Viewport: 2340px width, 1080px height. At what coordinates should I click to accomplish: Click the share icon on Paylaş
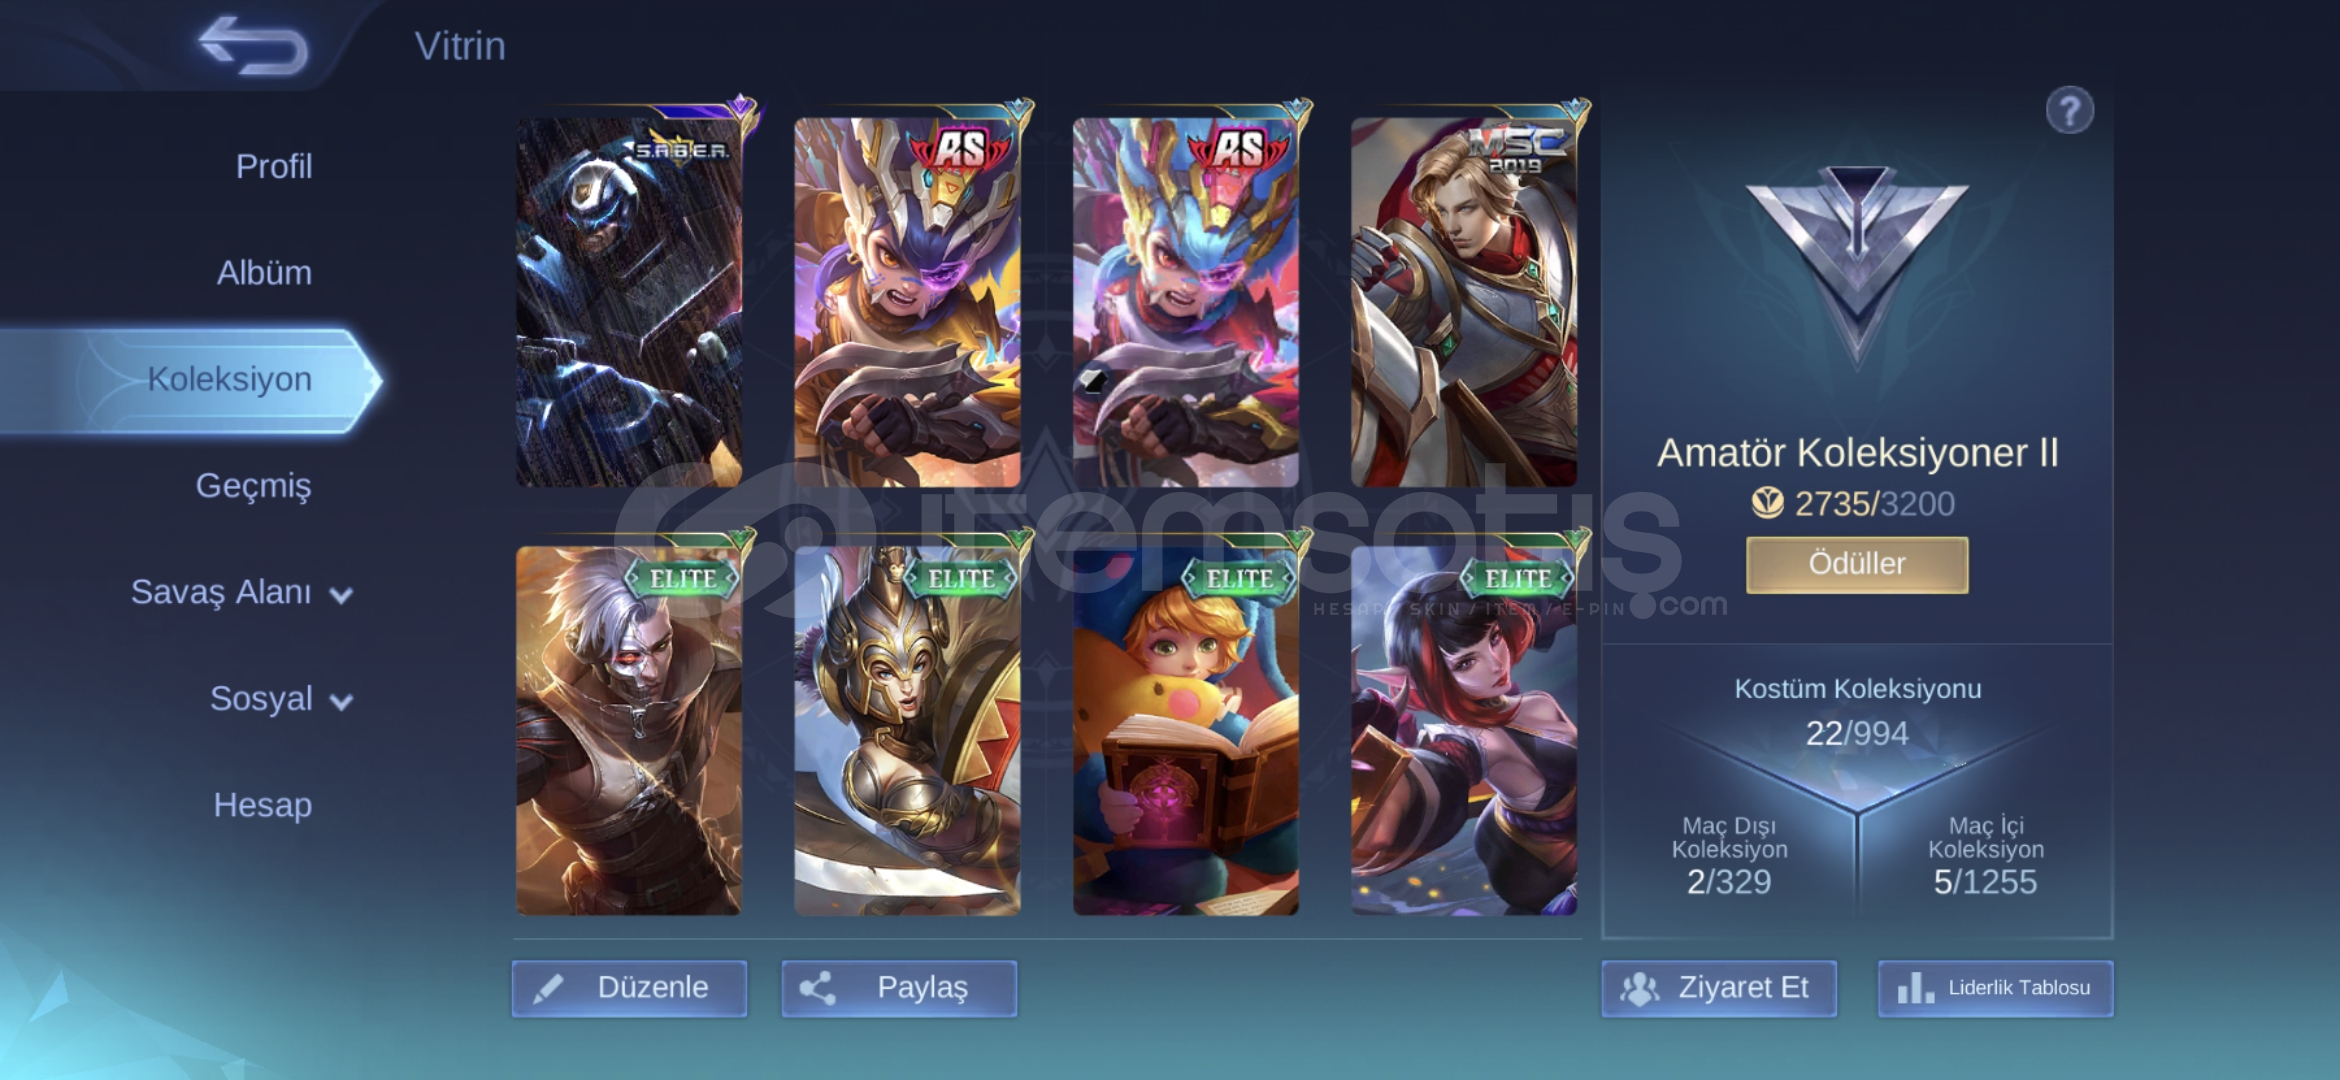pos(817,988)
